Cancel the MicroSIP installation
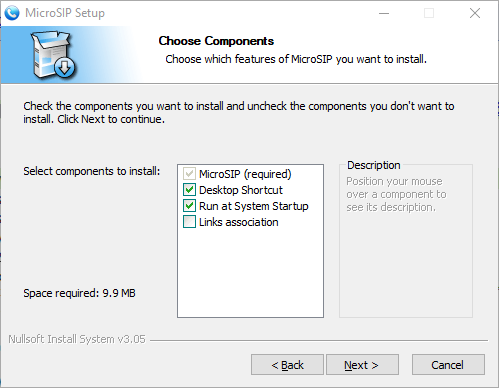 click(448, 365)
